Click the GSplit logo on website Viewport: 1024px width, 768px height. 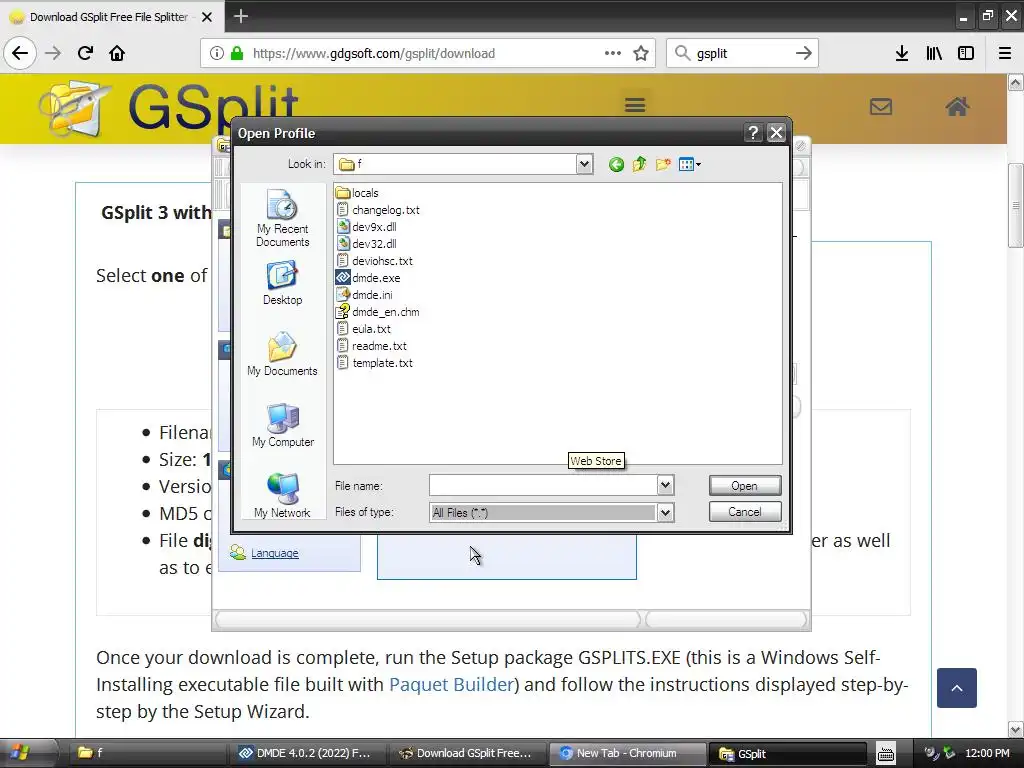168,108
